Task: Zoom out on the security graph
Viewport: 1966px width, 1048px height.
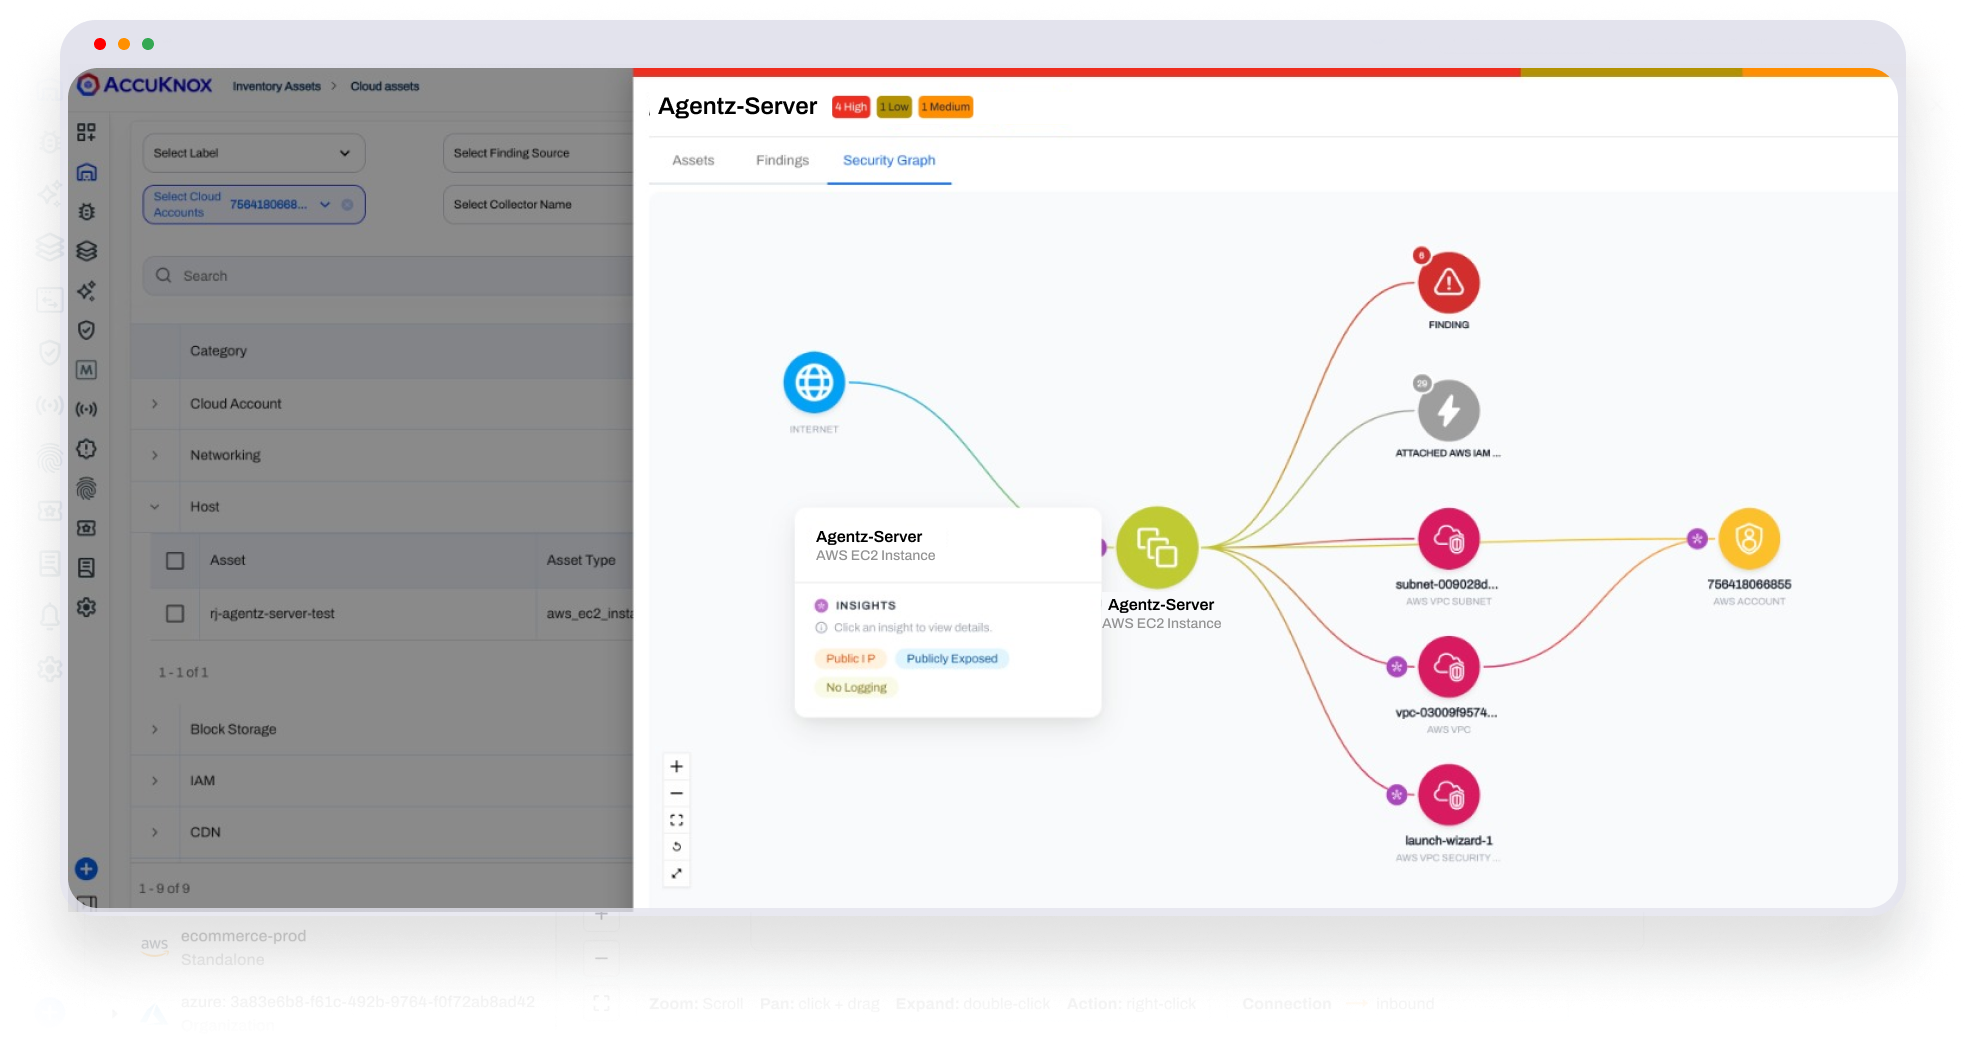Action: (x=677, y=794)
